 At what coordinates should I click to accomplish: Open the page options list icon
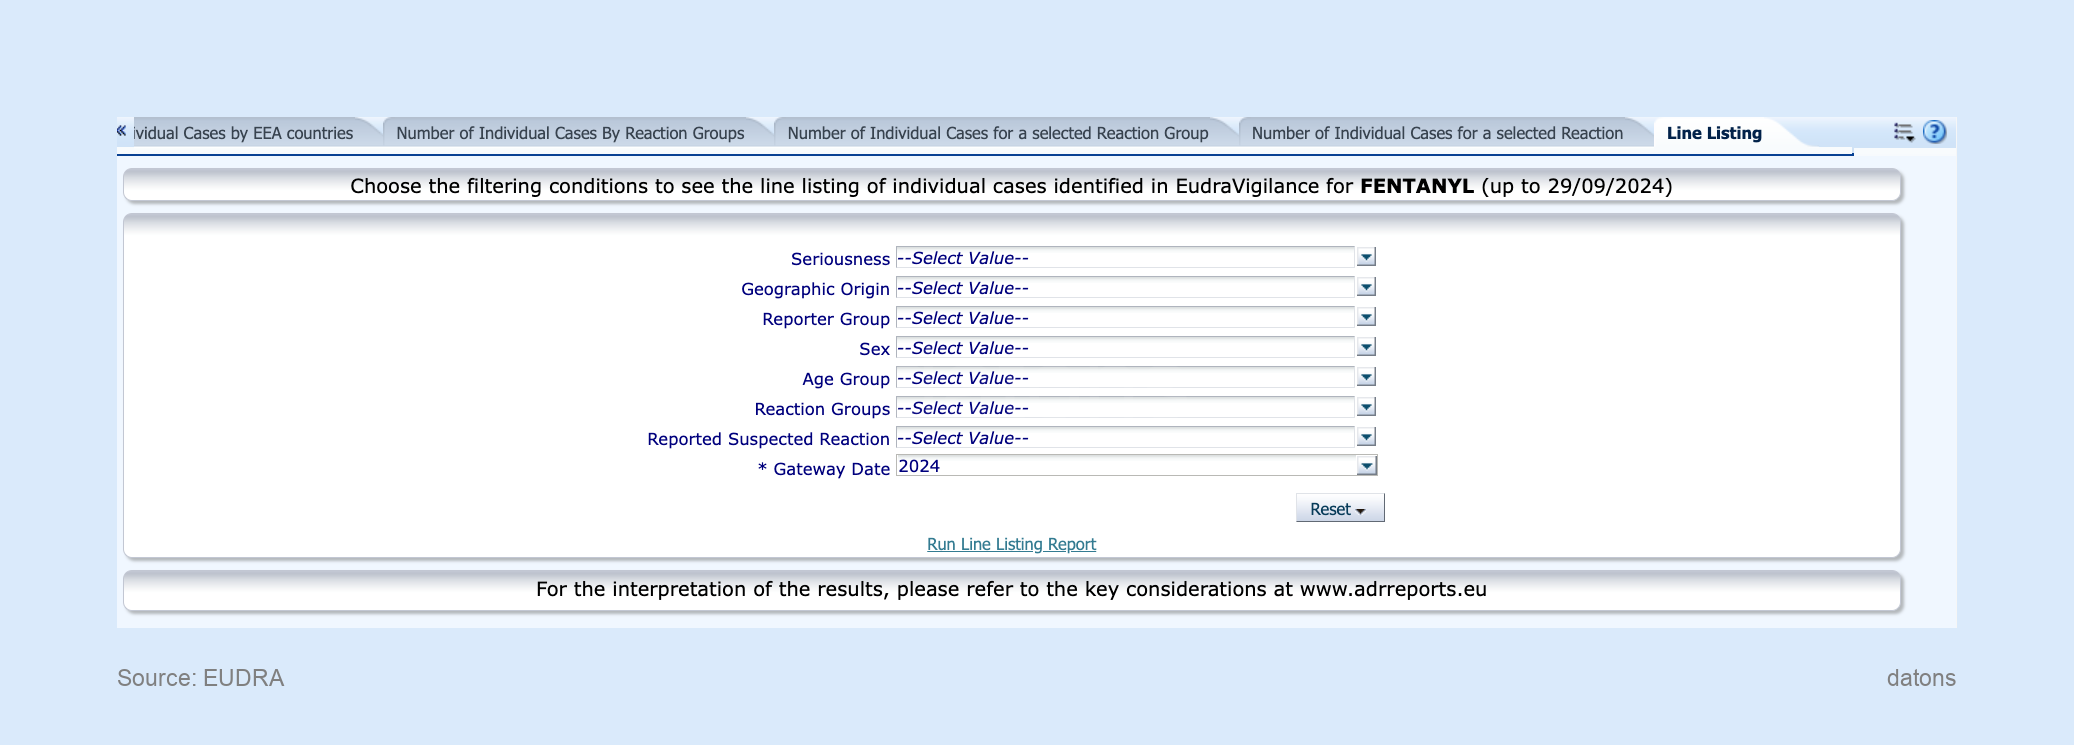pyautogui.click(x=1903, y=132)
